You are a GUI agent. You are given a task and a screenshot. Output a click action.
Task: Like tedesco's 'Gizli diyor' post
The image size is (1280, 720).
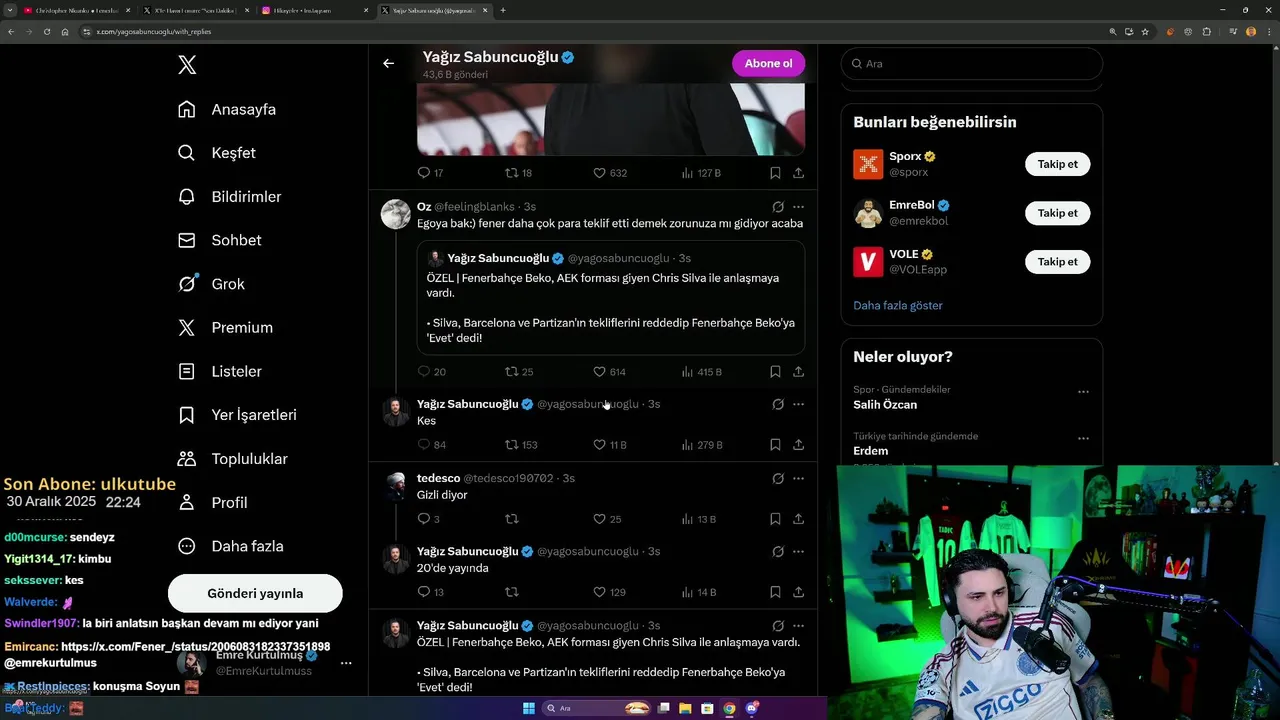click(607, 519)
